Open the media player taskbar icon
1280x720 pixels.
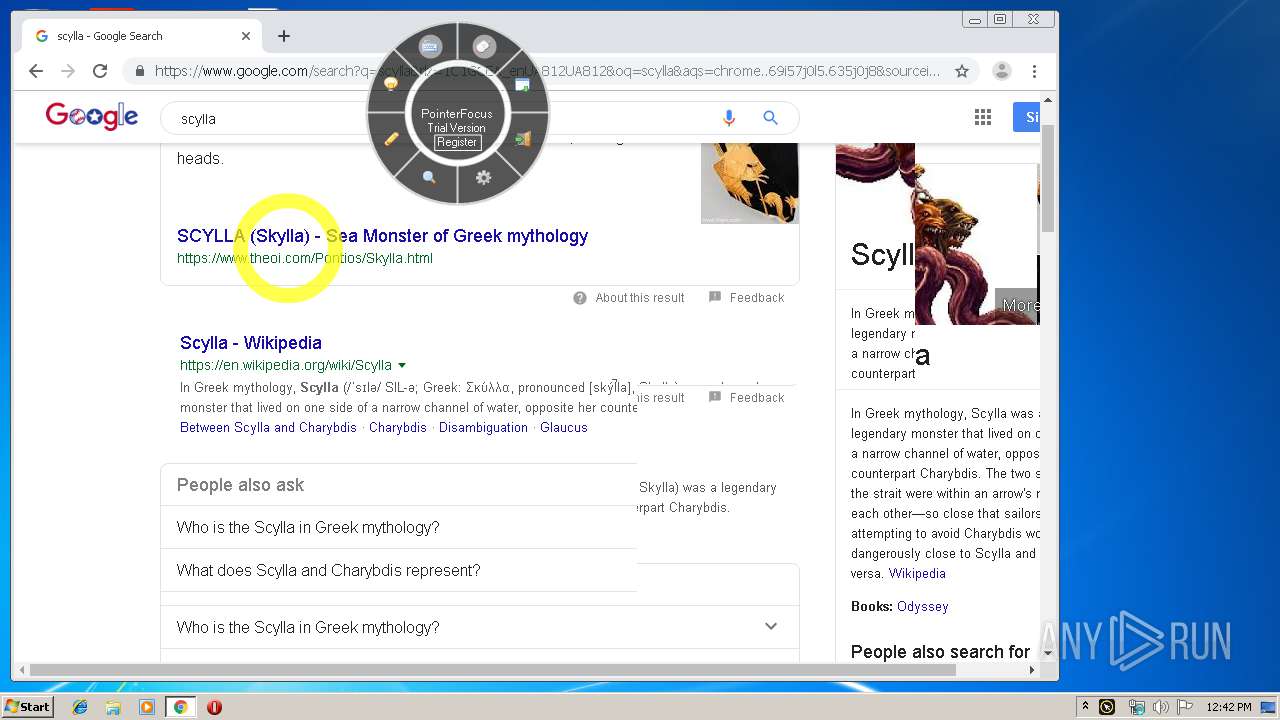click(x=147, y=707)
